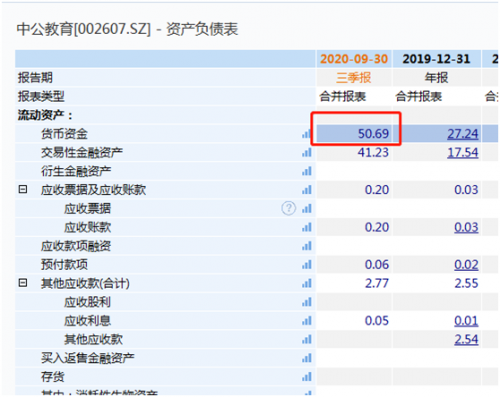Click 合并报表 under the 2019-12-31 column
This screenshot has width=500, height=397.
click(x=419, y=97)
